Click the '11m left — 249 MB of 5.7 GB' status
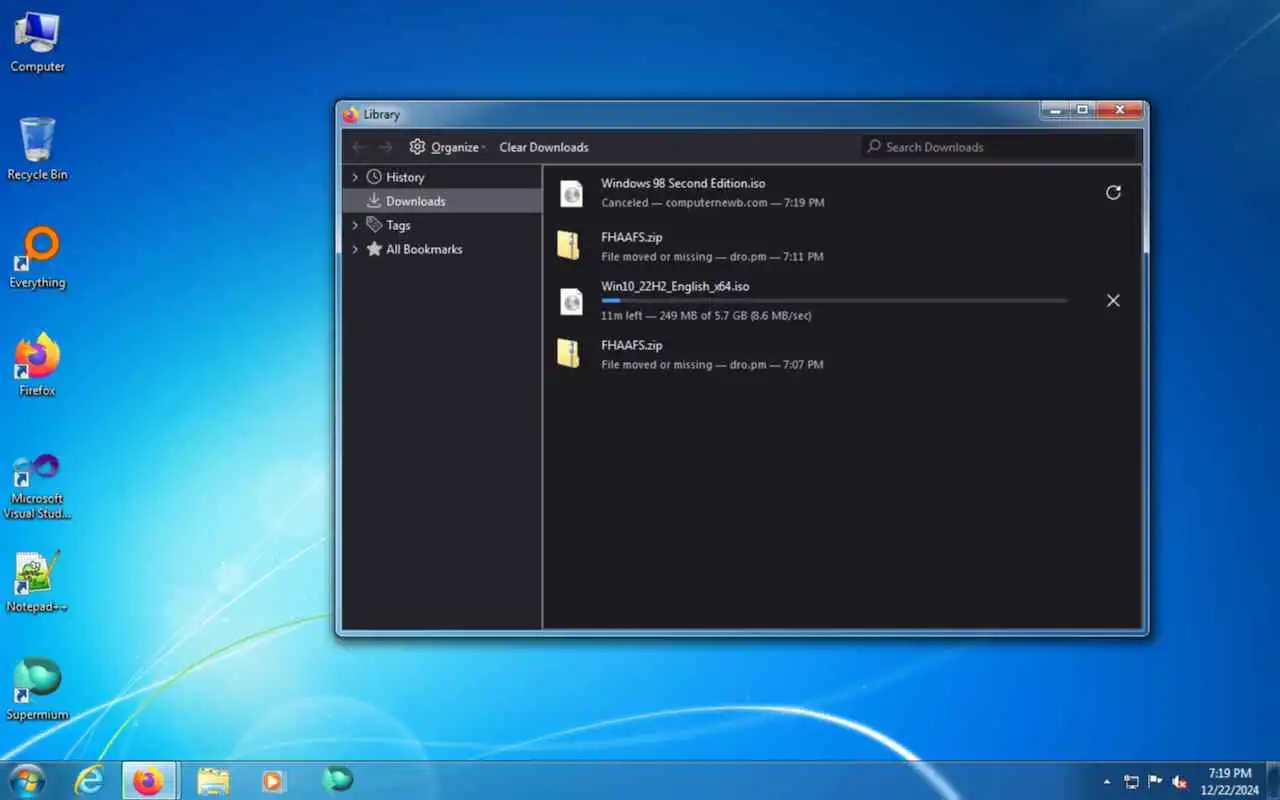The image size is (1280, 800). click(x=706, y=316)
